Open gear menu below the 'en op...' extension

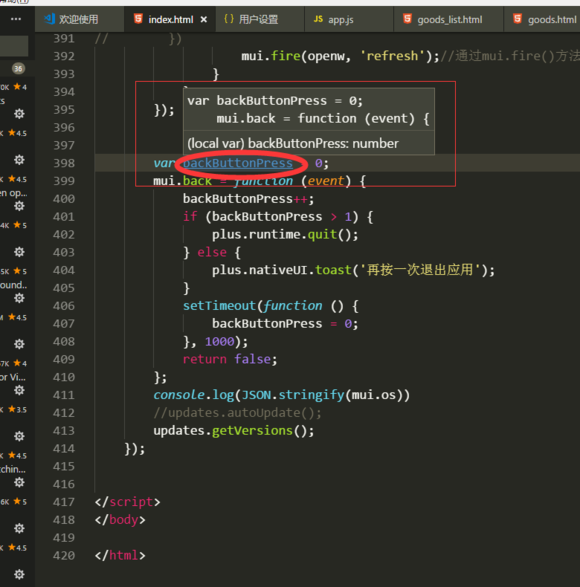pos(19,206)
